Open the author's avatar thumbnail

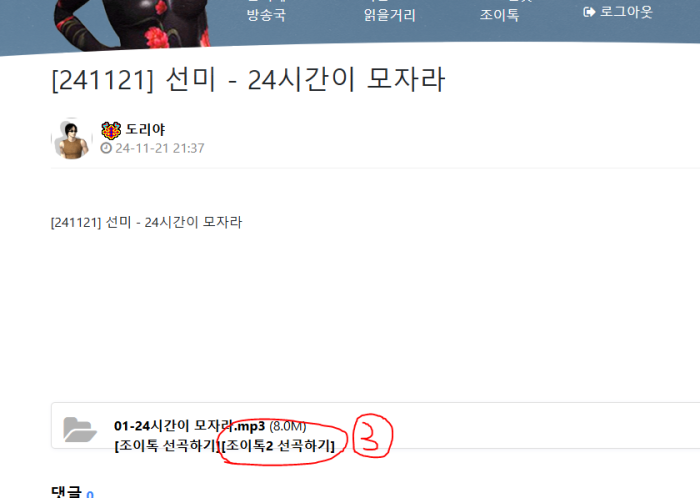click(x=71, y=139)
